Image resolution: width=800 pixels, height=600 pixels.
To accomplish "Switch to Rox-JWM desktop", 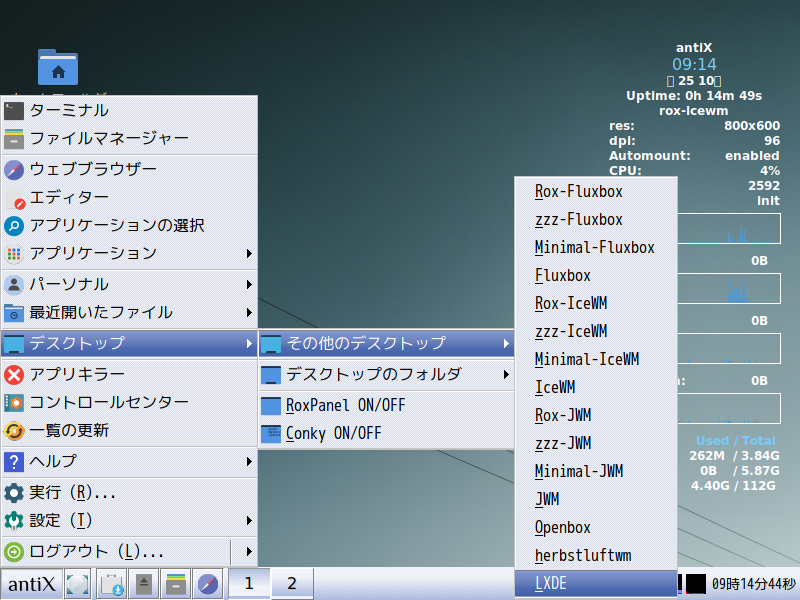I will coord(596,416).
